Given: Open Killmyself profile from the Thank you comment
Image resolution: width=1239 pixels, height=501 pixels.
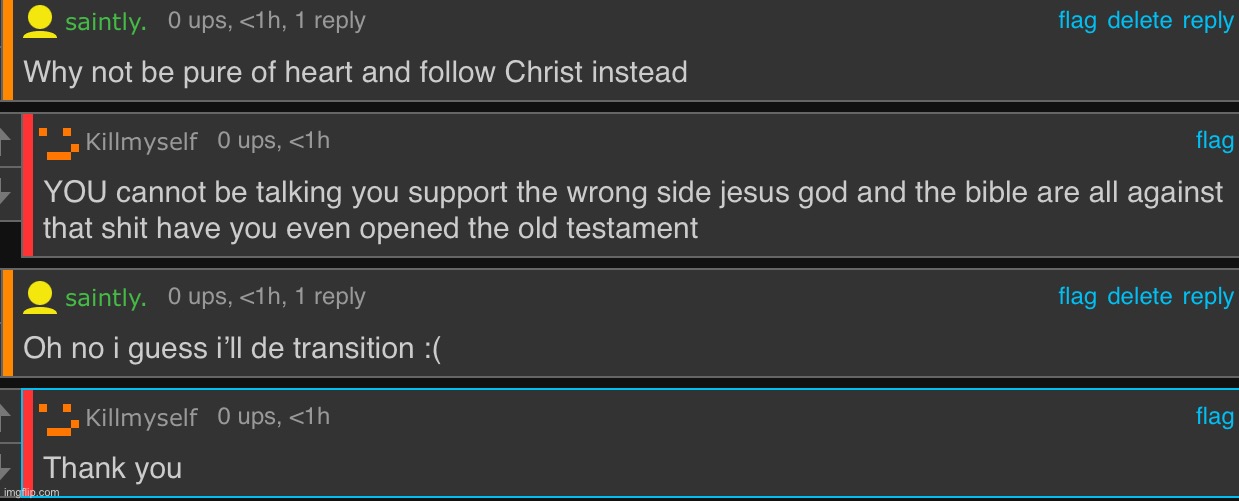Looking at the screenshot, I should 141,418.
